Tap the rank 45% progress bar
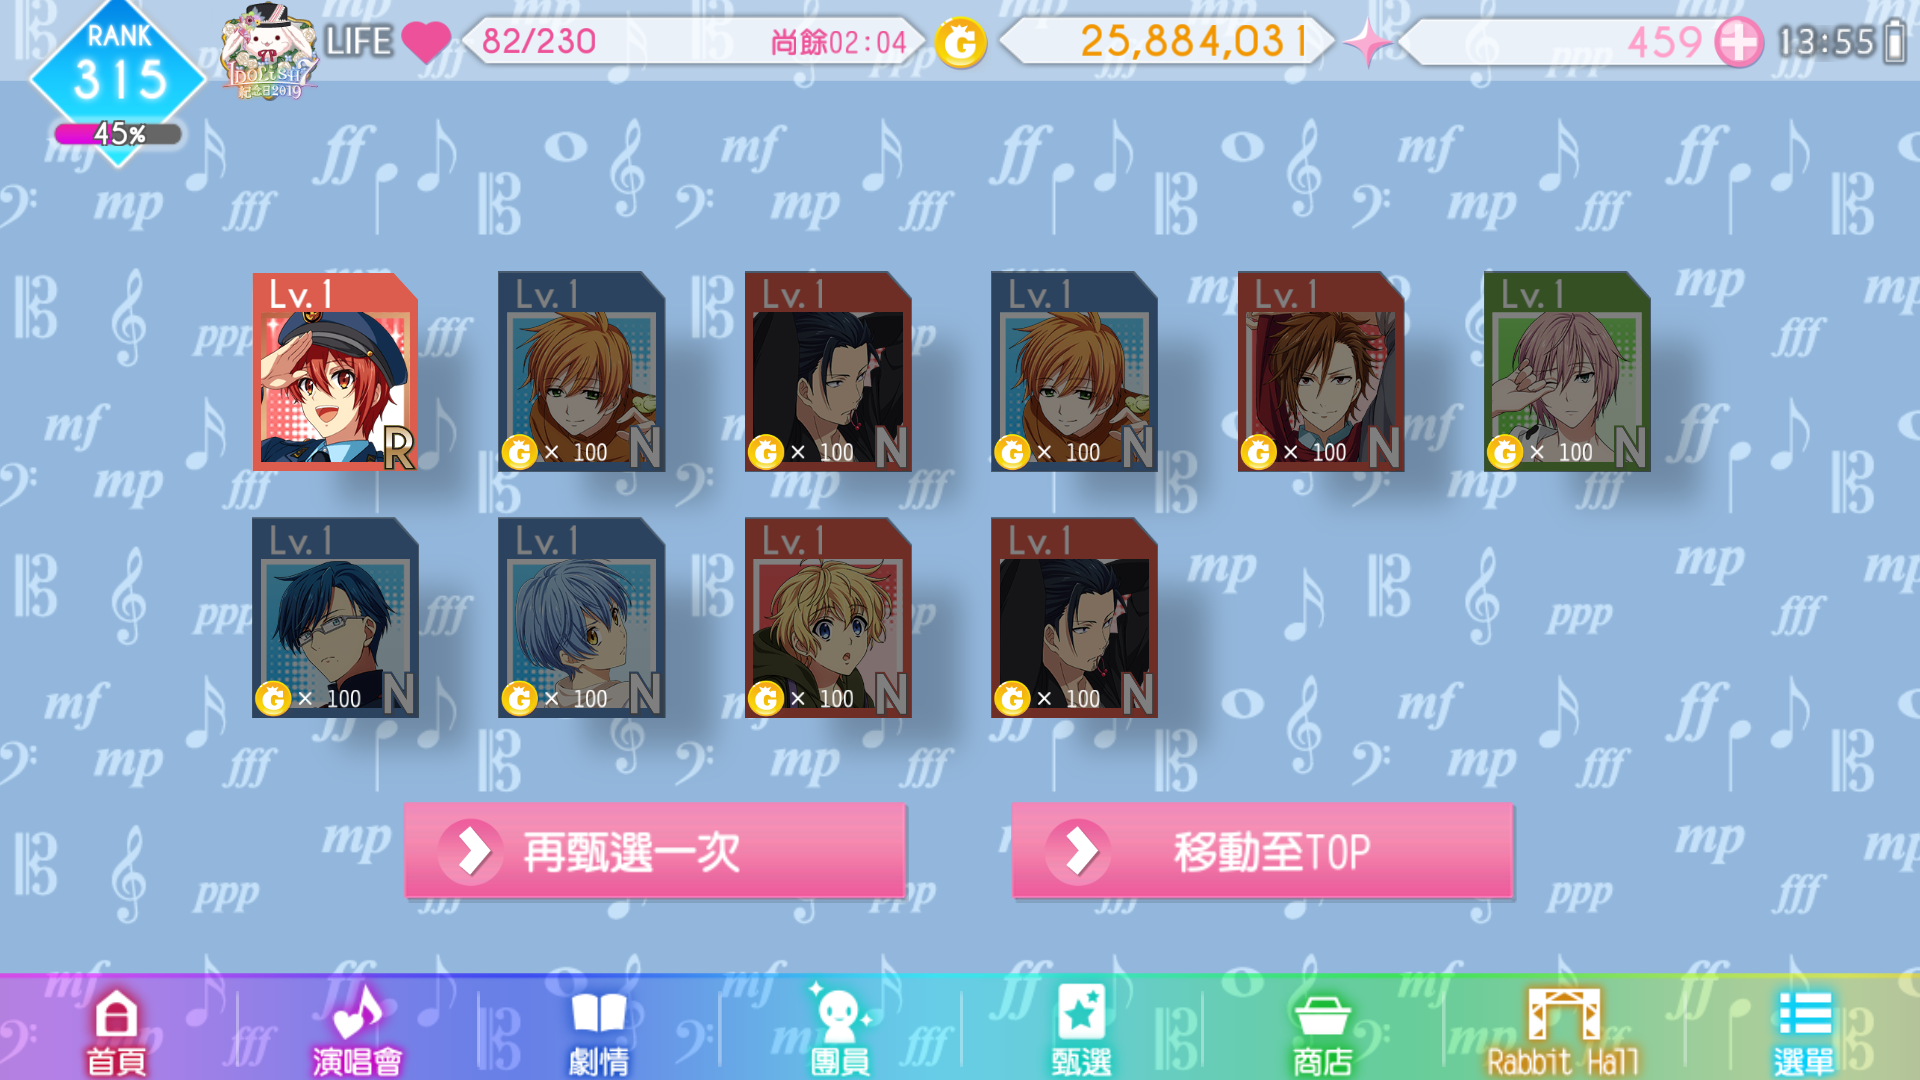Screen dimensions: 1920x1080 point(118,134)
